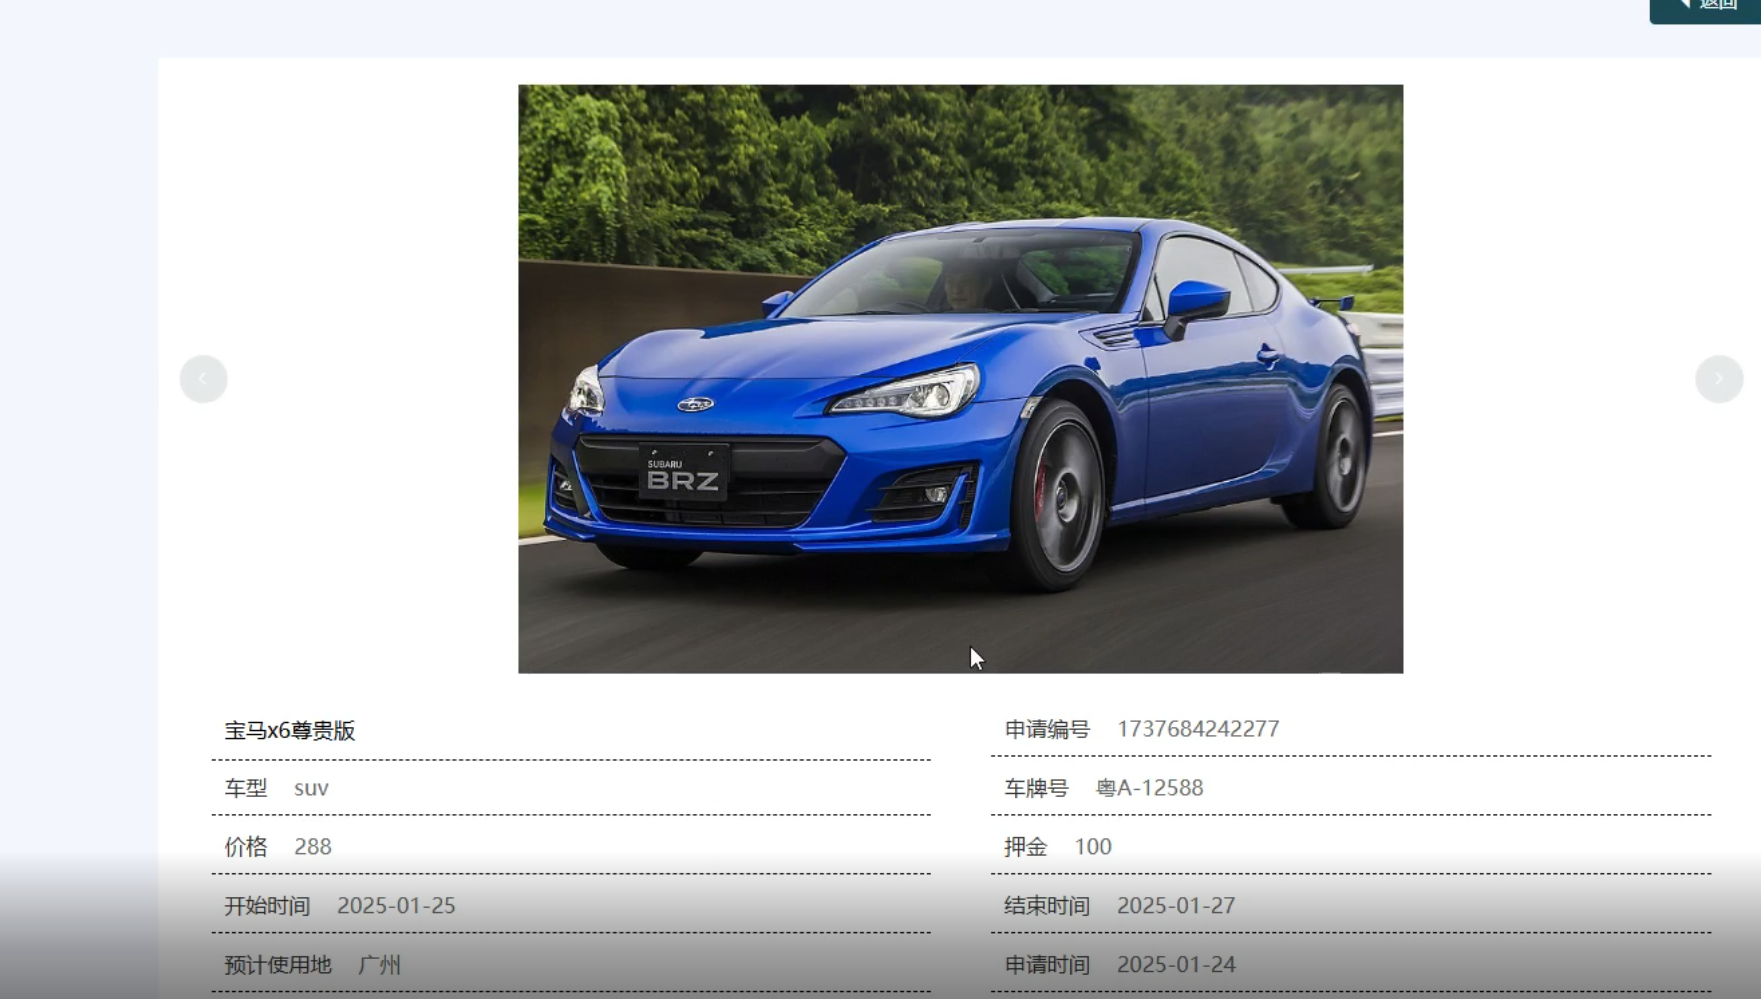Click the blue Subaru BRZ car photo
The image size is (1761, 999).
960,378
